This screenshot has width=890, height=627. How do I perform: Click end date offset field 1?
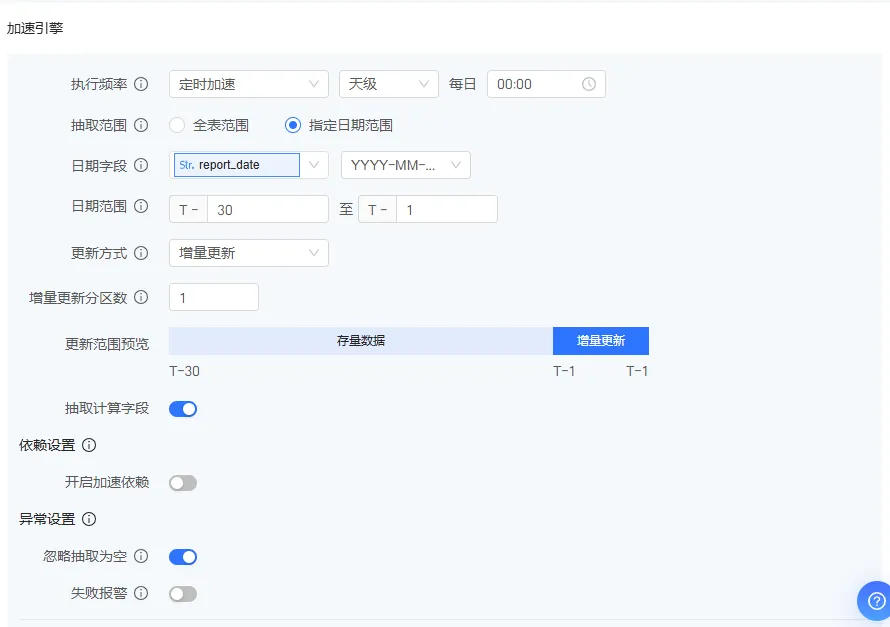[447, 209]
